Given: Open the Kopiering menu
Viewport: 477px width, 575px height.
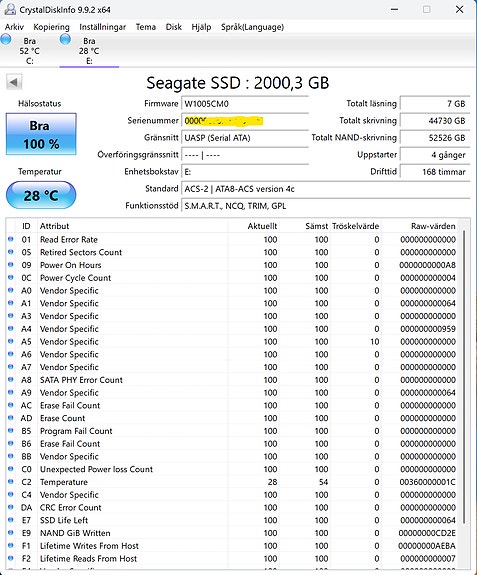Looking at the screenshot, I should point(51,27).
